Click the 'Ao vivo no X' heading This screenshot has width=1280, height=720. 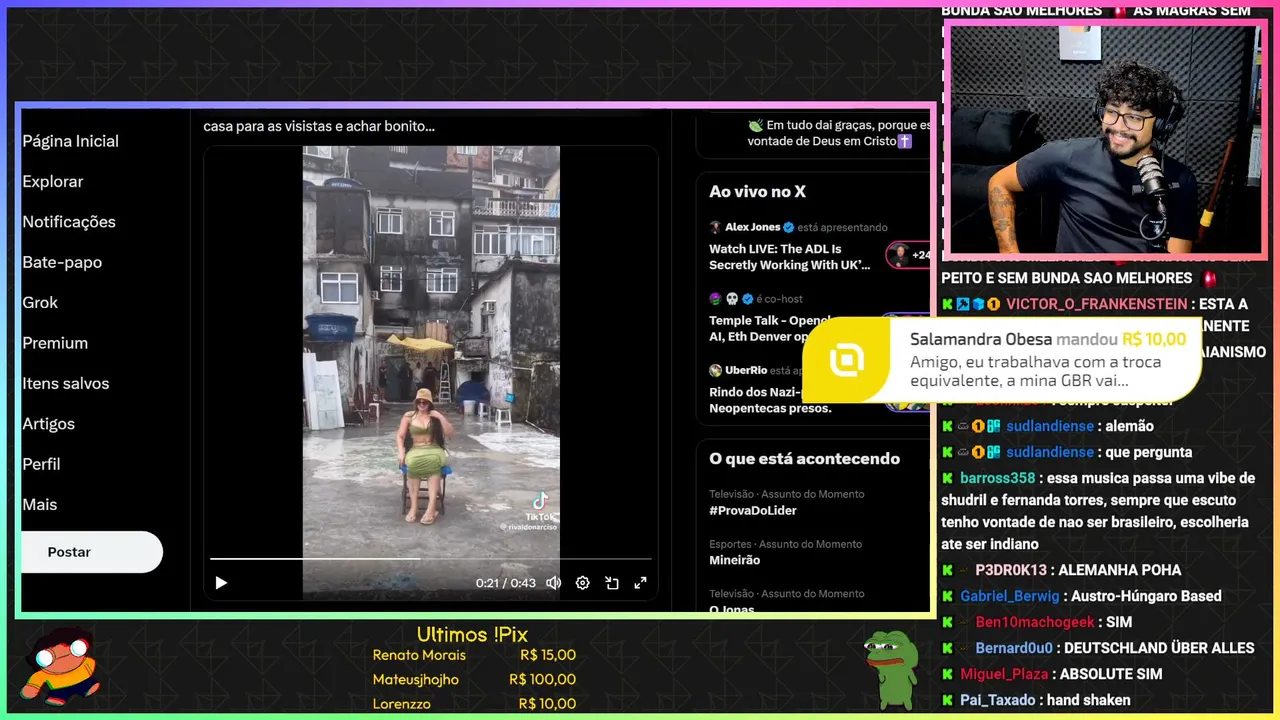point(757,191)
